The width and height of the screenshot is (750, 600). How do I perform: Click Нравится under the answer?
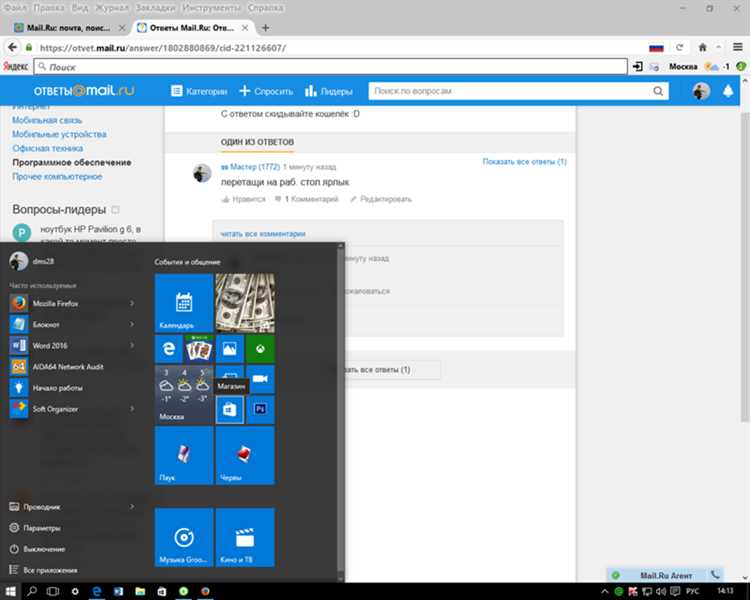pos(243,199)
